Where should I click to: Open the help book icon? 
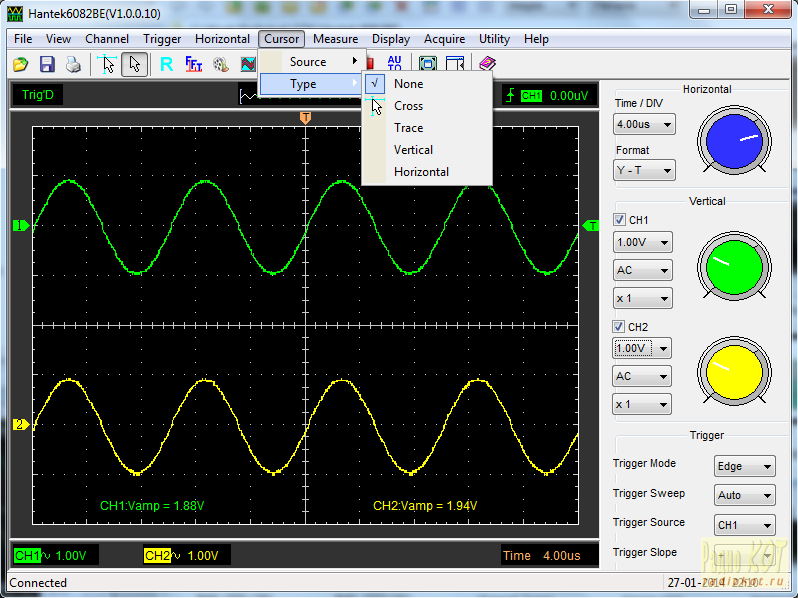(x=487, y=64)
